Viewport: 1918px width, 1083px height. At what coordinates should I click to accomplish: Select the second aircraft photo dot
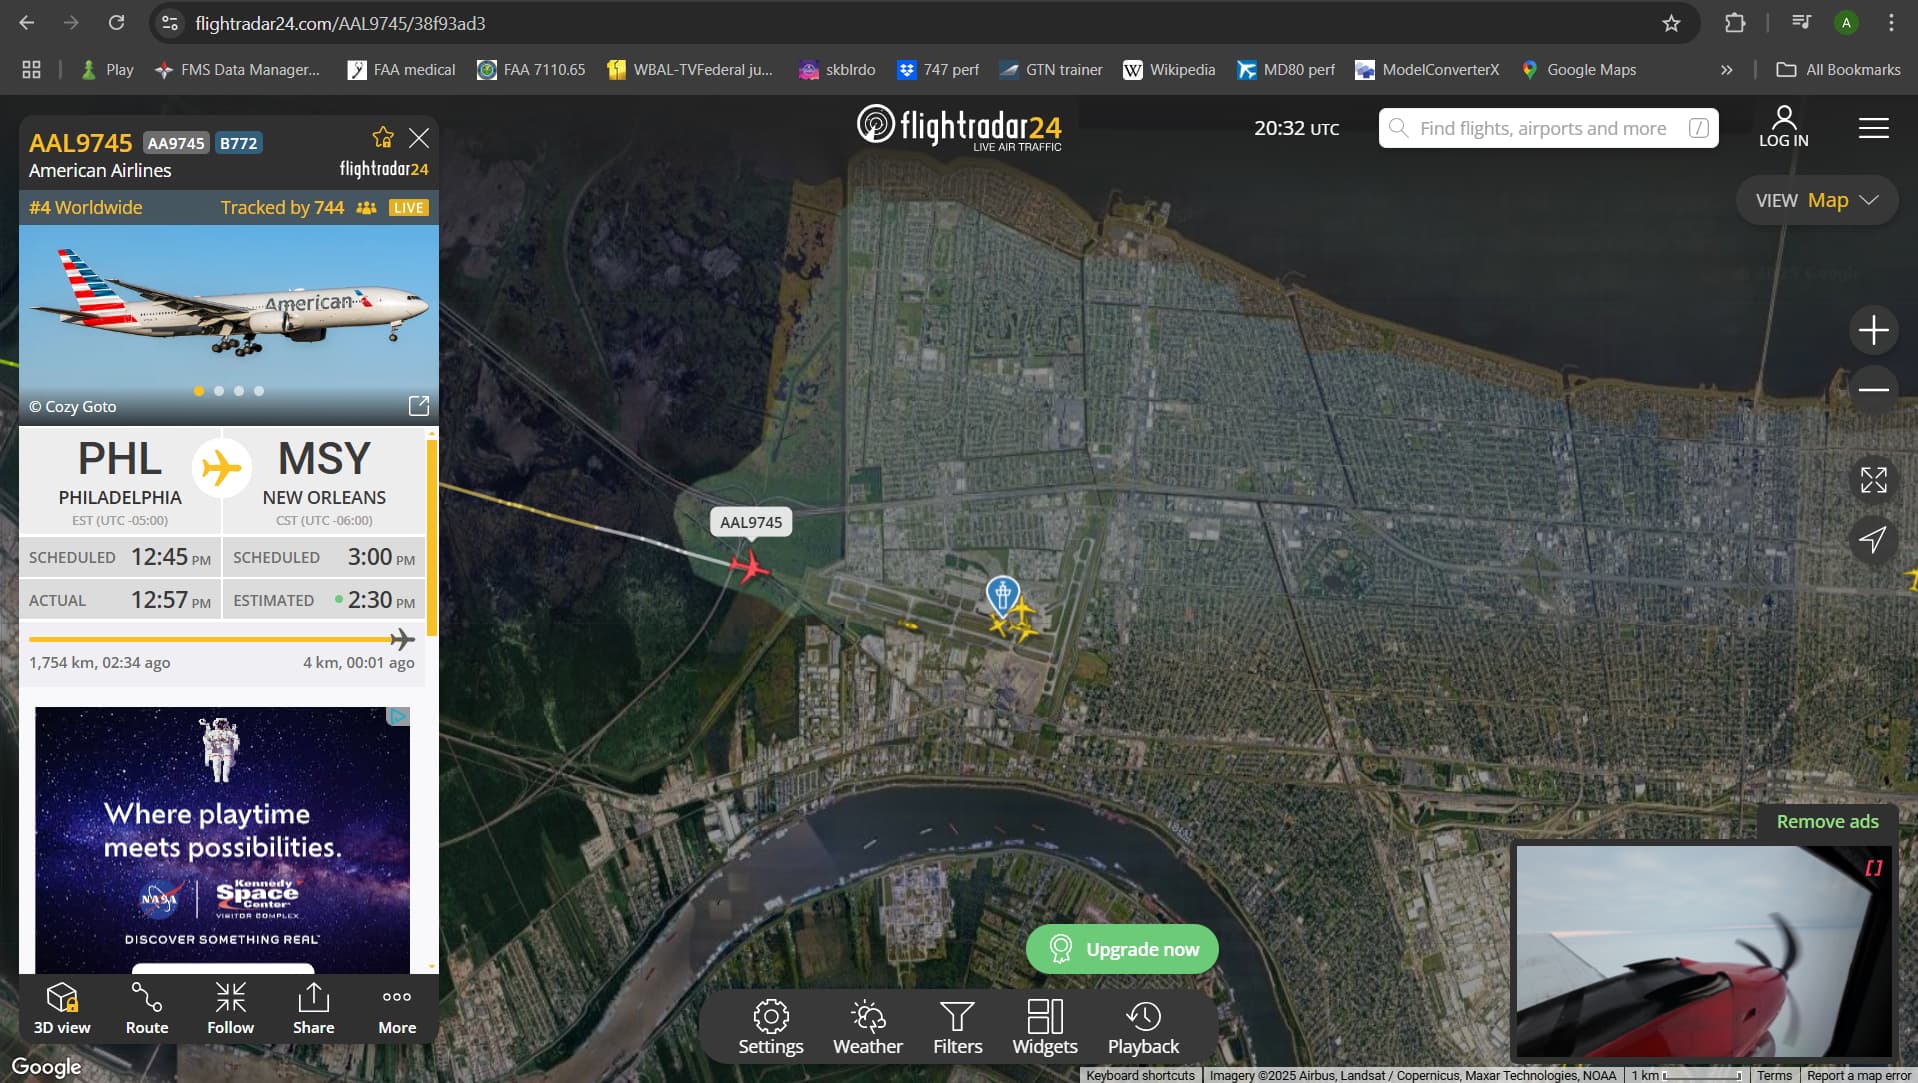coord(219,391)
